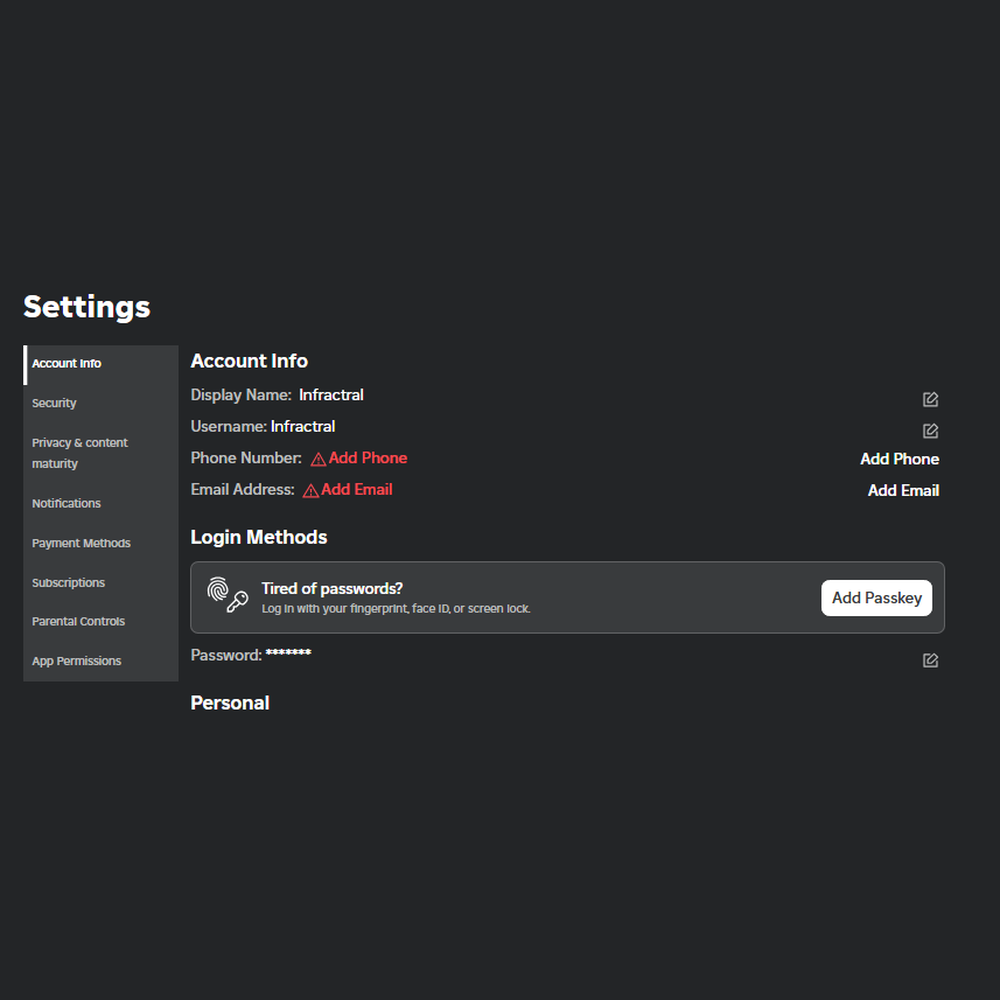
Task: Click the Login Methods section heading
Action: (259, 537)
